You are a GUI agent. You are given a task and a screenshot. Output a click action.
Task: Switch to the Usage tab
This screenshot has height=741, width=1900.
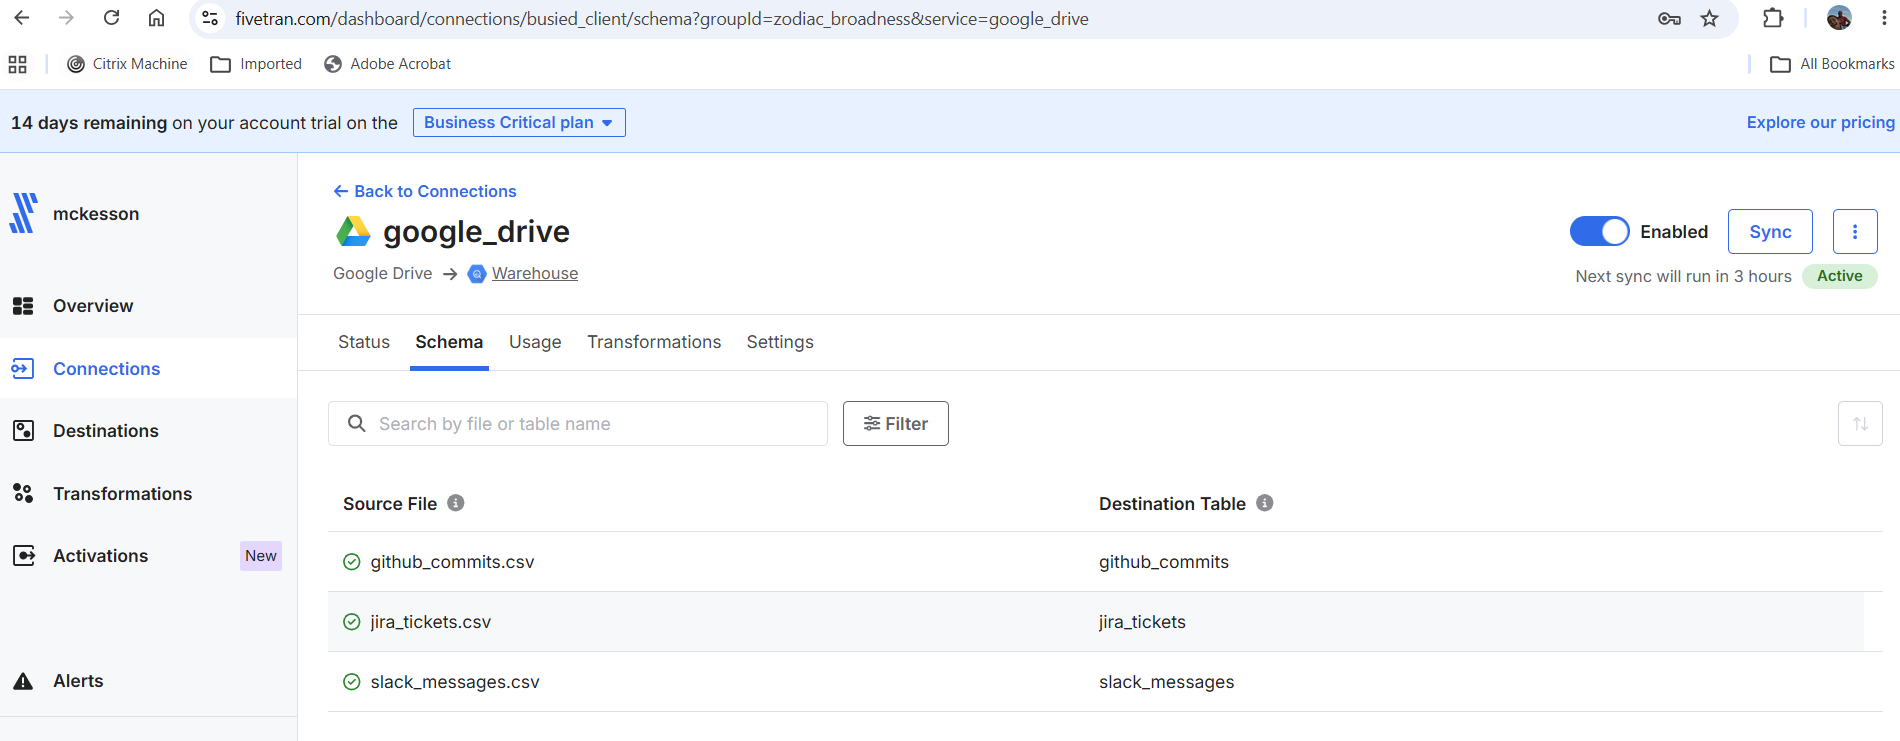click(535, 342)
